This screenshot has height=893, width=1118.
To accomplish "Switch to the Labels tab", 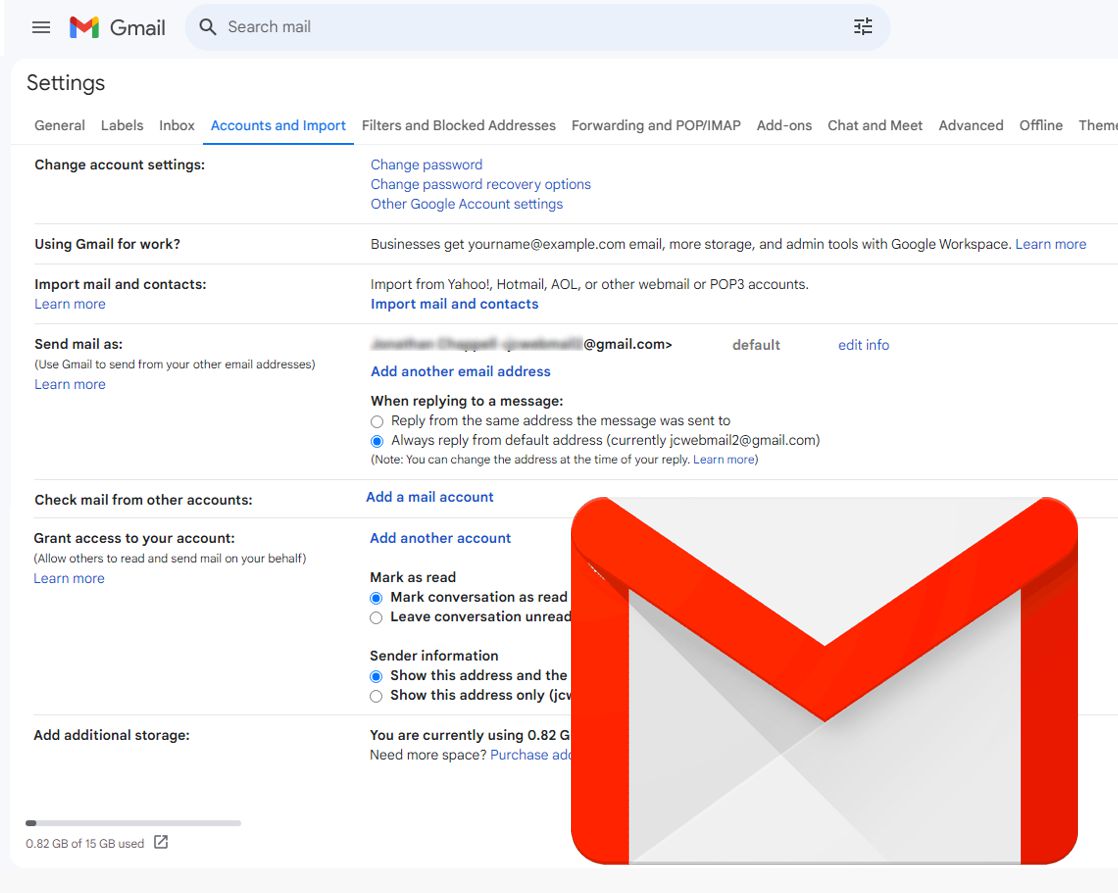I will [x=121, y=125].
